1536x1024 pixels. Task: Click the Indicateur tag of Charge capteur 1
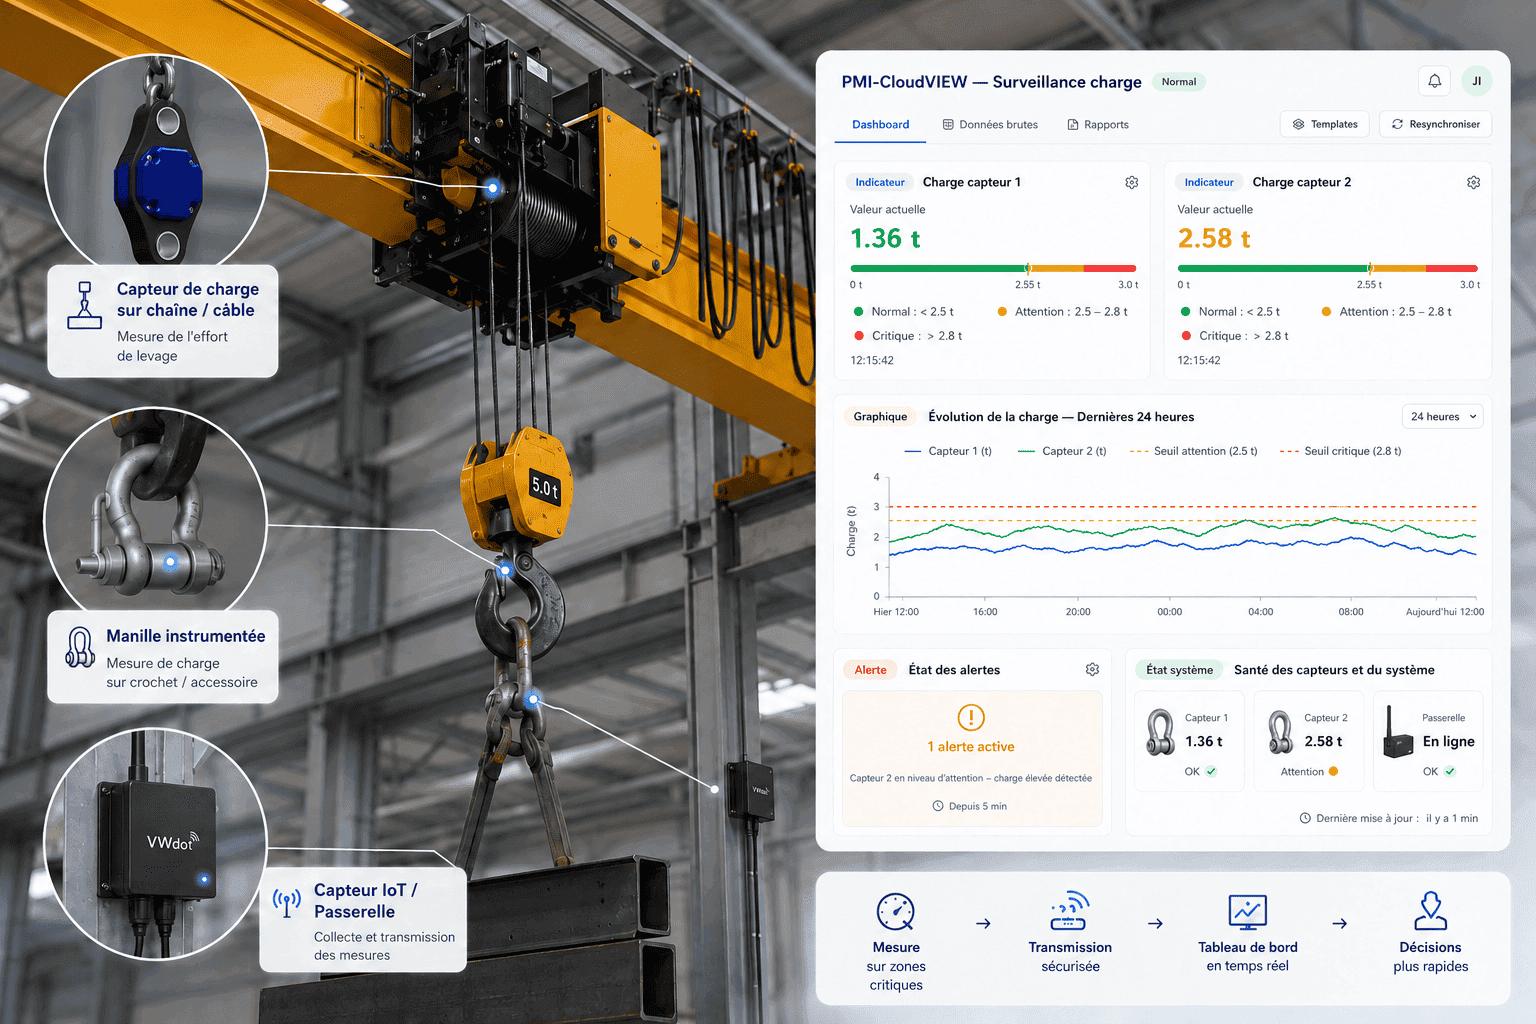coord(880,182)
